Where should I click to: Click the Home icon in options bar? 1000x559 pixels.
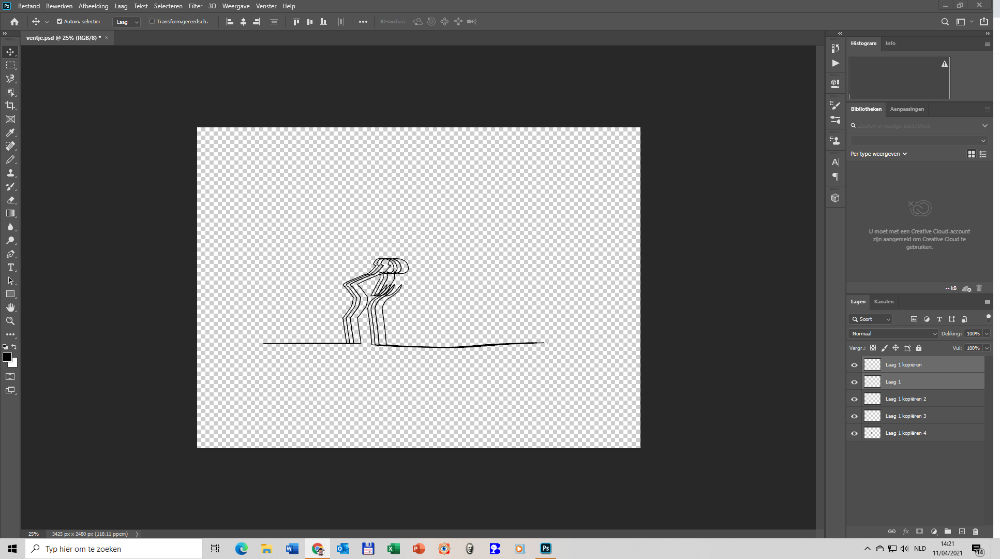(14, 21)
